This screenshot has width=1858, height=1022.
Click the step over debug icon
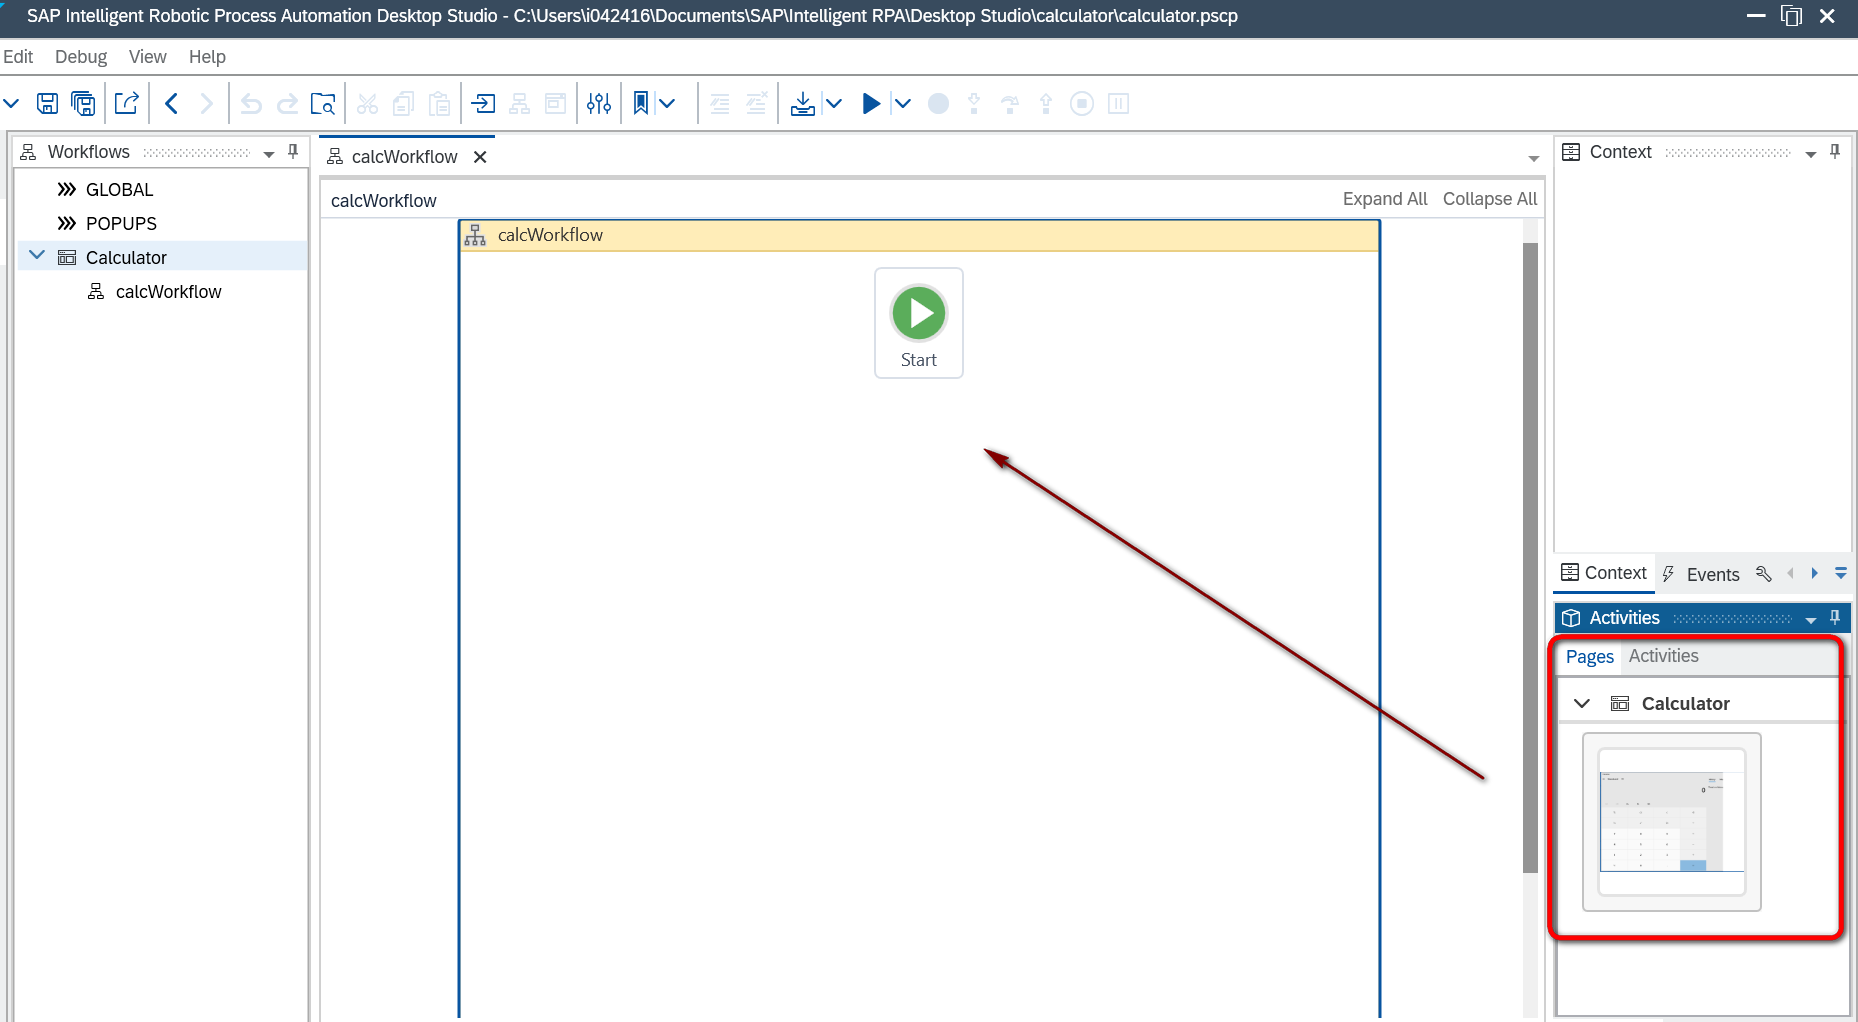pyautogui.click(x=1010, y=103)
